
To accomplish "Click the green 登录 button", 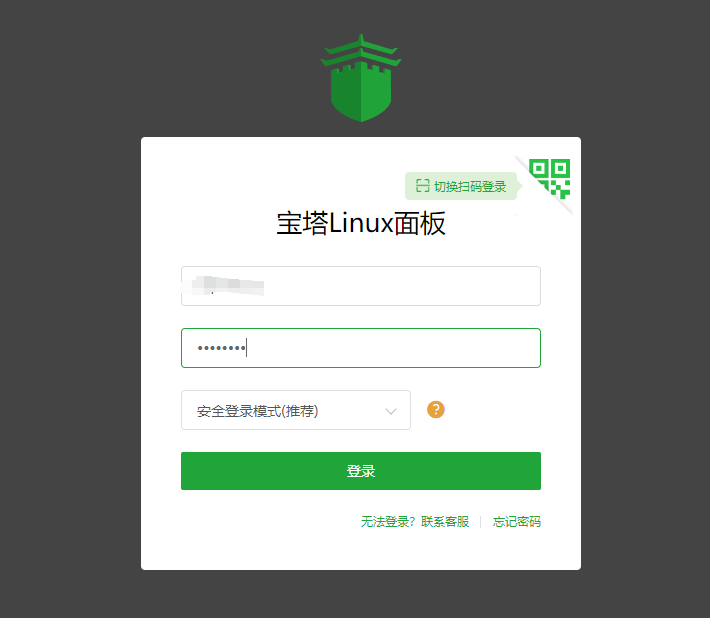I will tap(361, 471).
